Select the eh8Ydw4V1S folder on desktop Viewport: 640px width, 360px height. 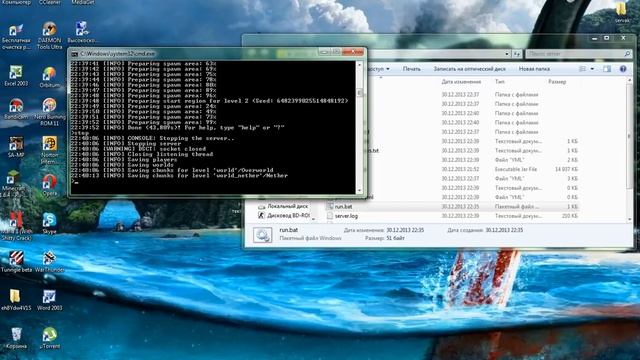click(16, 300)
